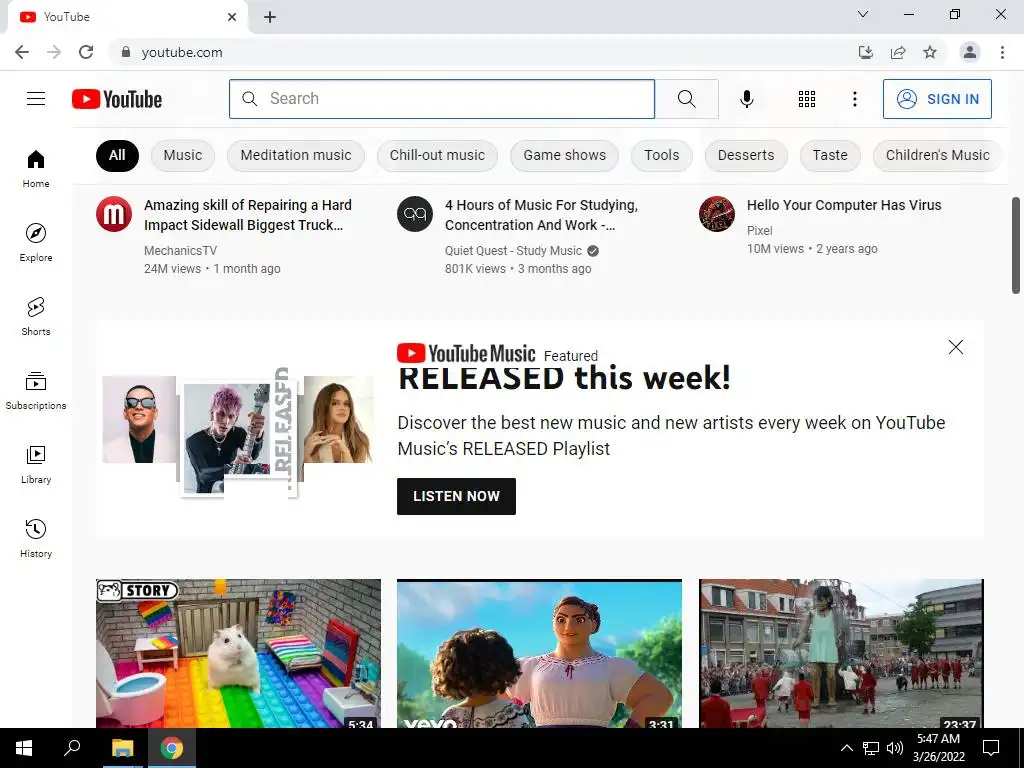The width and height of the screenshot is (1024, 768).
Task: Open volume control in system tray
Action: 895,748
